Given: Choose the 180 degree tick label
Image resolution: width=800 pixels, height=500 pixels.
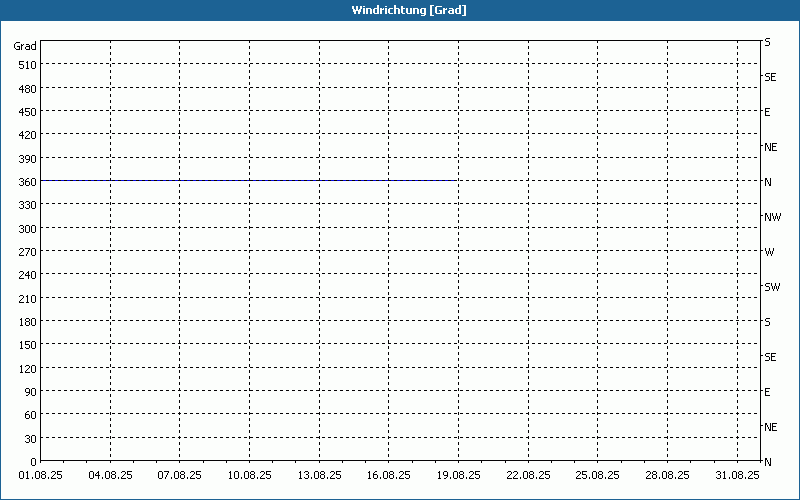Looking at the screenshot, I should click(28, 322).
